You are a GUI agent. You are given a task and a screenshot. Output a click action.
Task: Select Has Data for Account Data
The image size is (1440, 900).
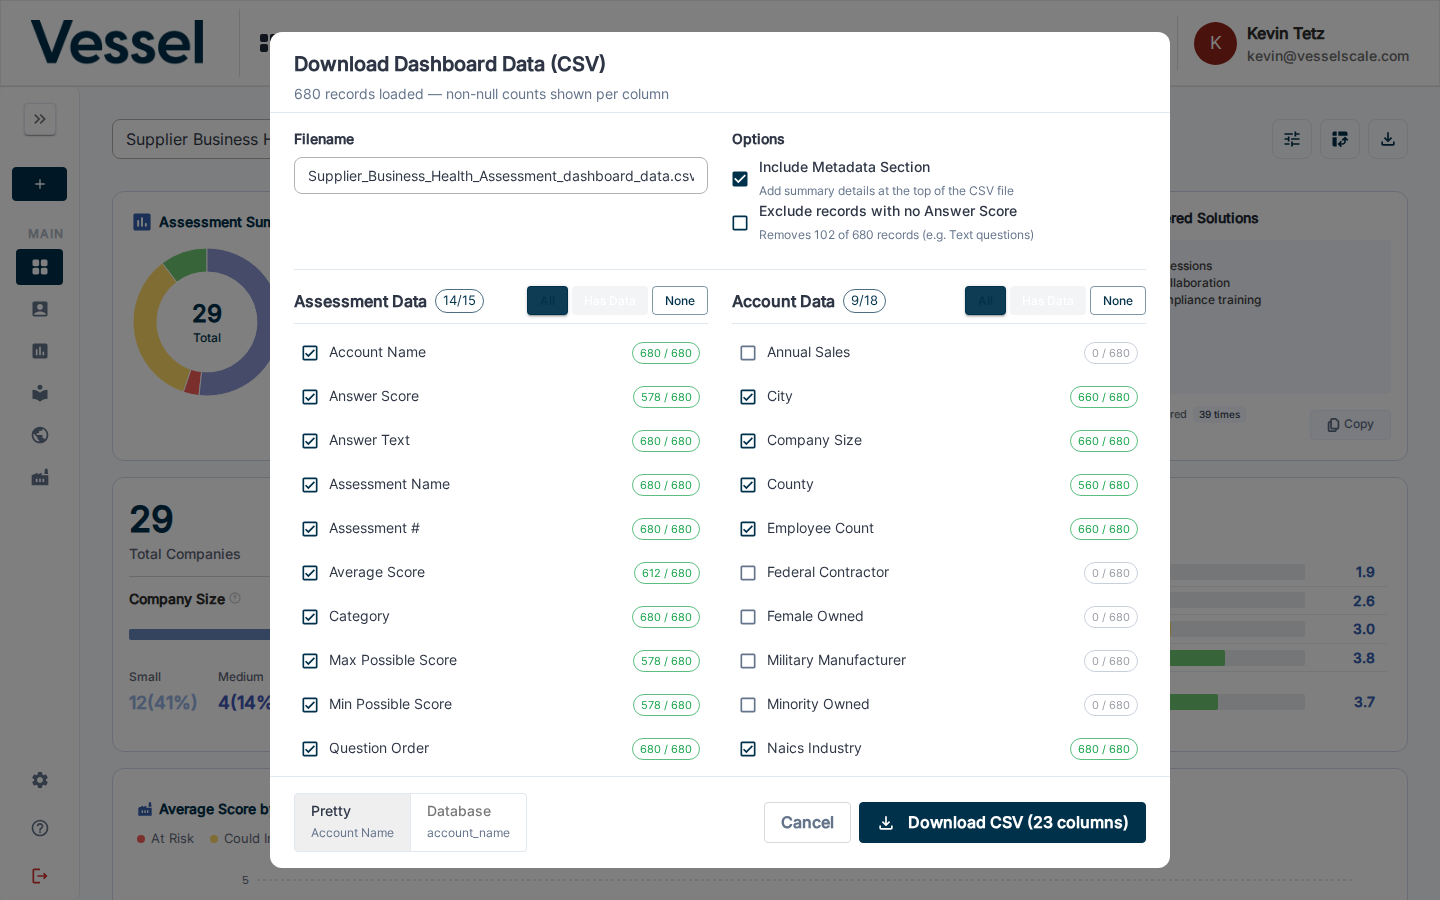[x=1048, y=301]
